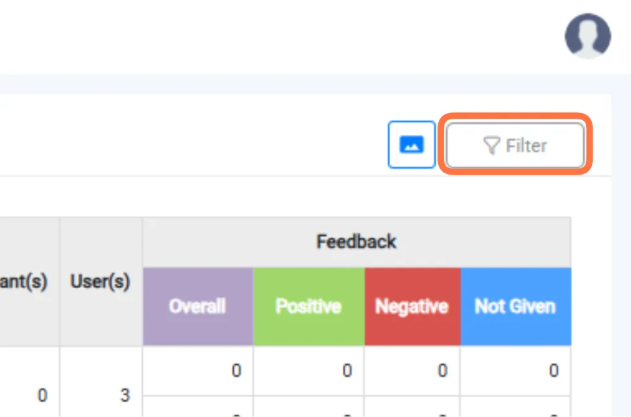This screenshot has height=417, width=631.
Task: Click the funnel icon inside Filter button
Action: click(491, 146)
